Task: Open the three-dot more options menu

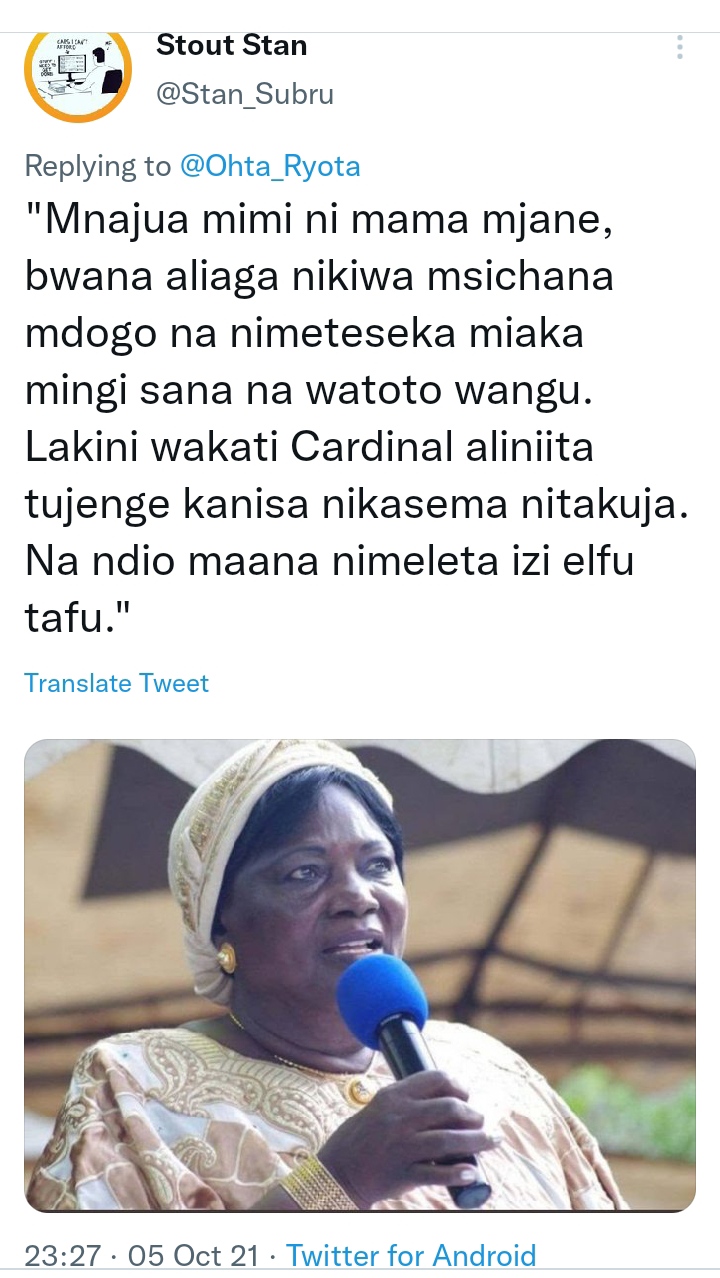Action: click(x=680, y=47)
